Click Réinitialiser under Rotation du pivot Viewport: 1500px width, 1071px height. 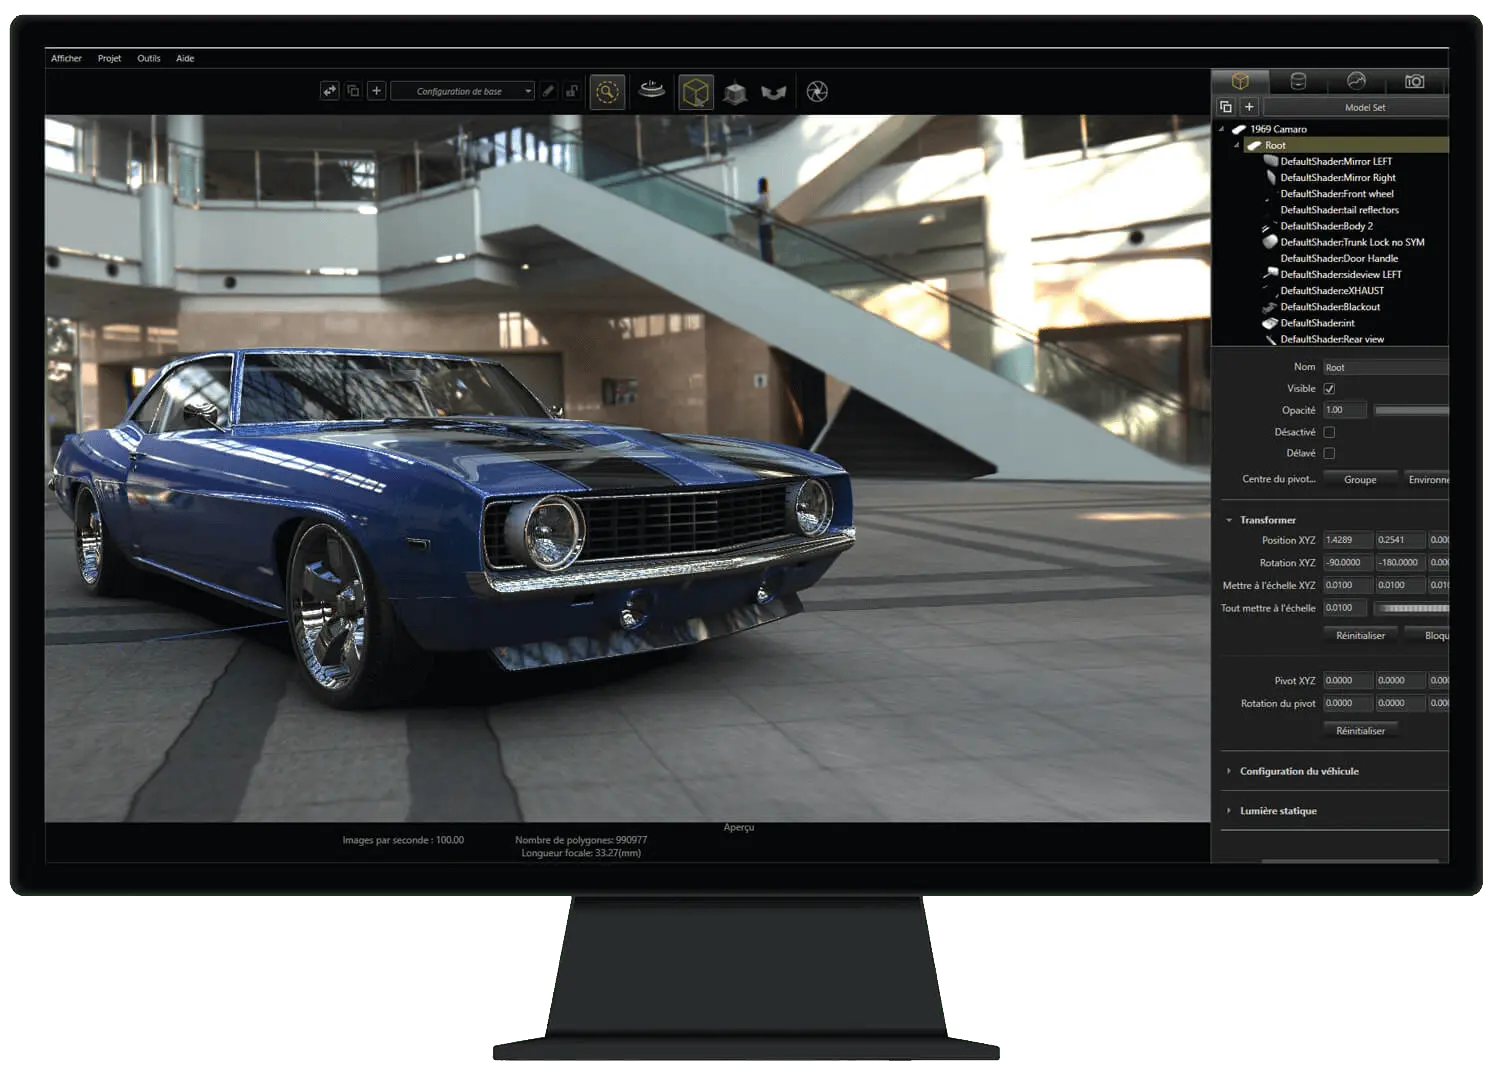pos(1360,731)
